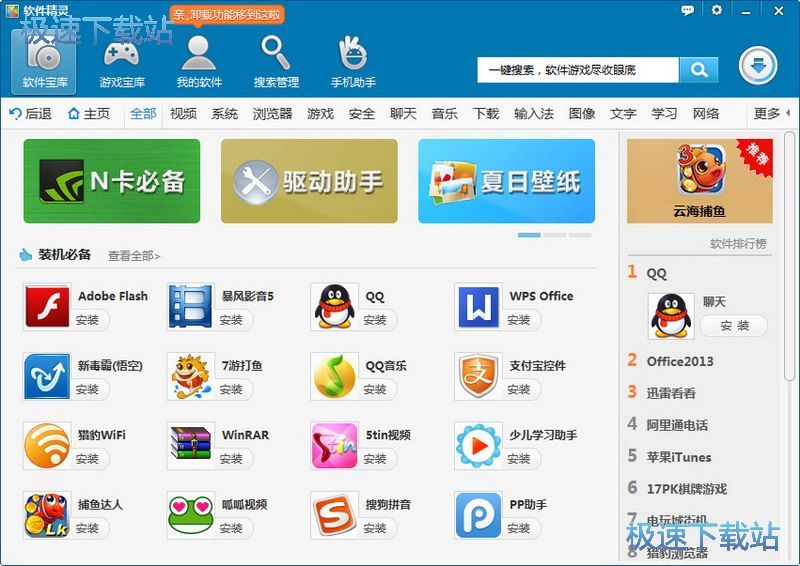Open 阿里通电话 in ranking list
The height and width of the screenshot is (566, 800).
point(677,425)
